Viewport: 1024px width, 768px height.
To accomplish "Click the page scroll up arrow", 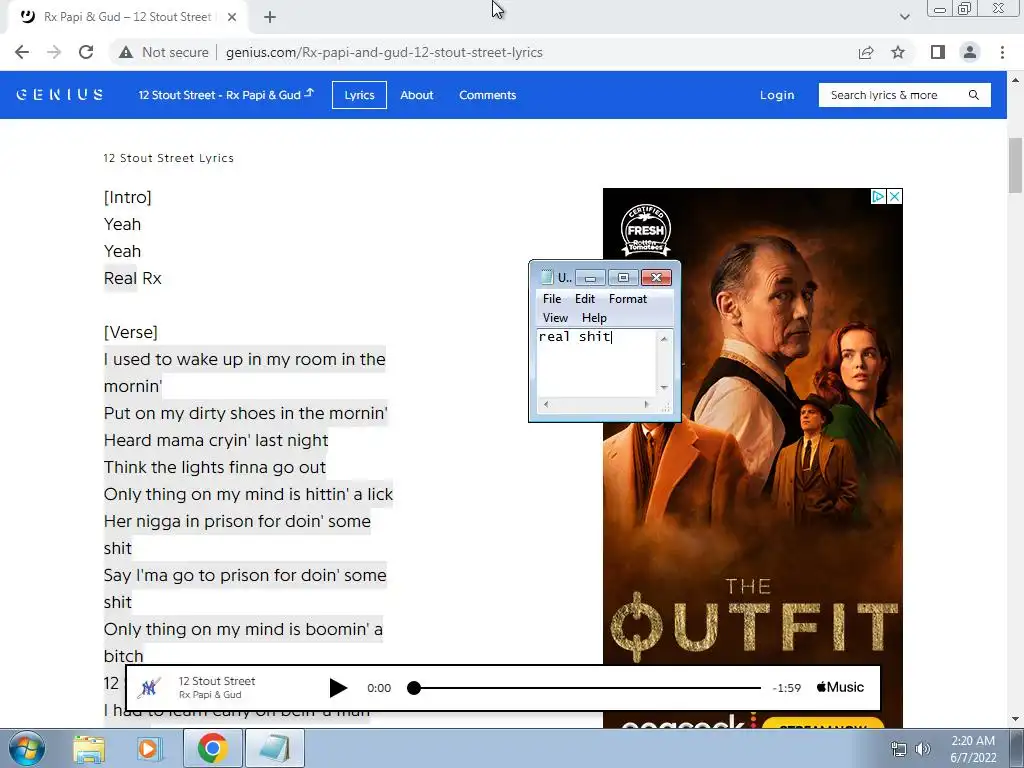I will tap(1015, 80).
